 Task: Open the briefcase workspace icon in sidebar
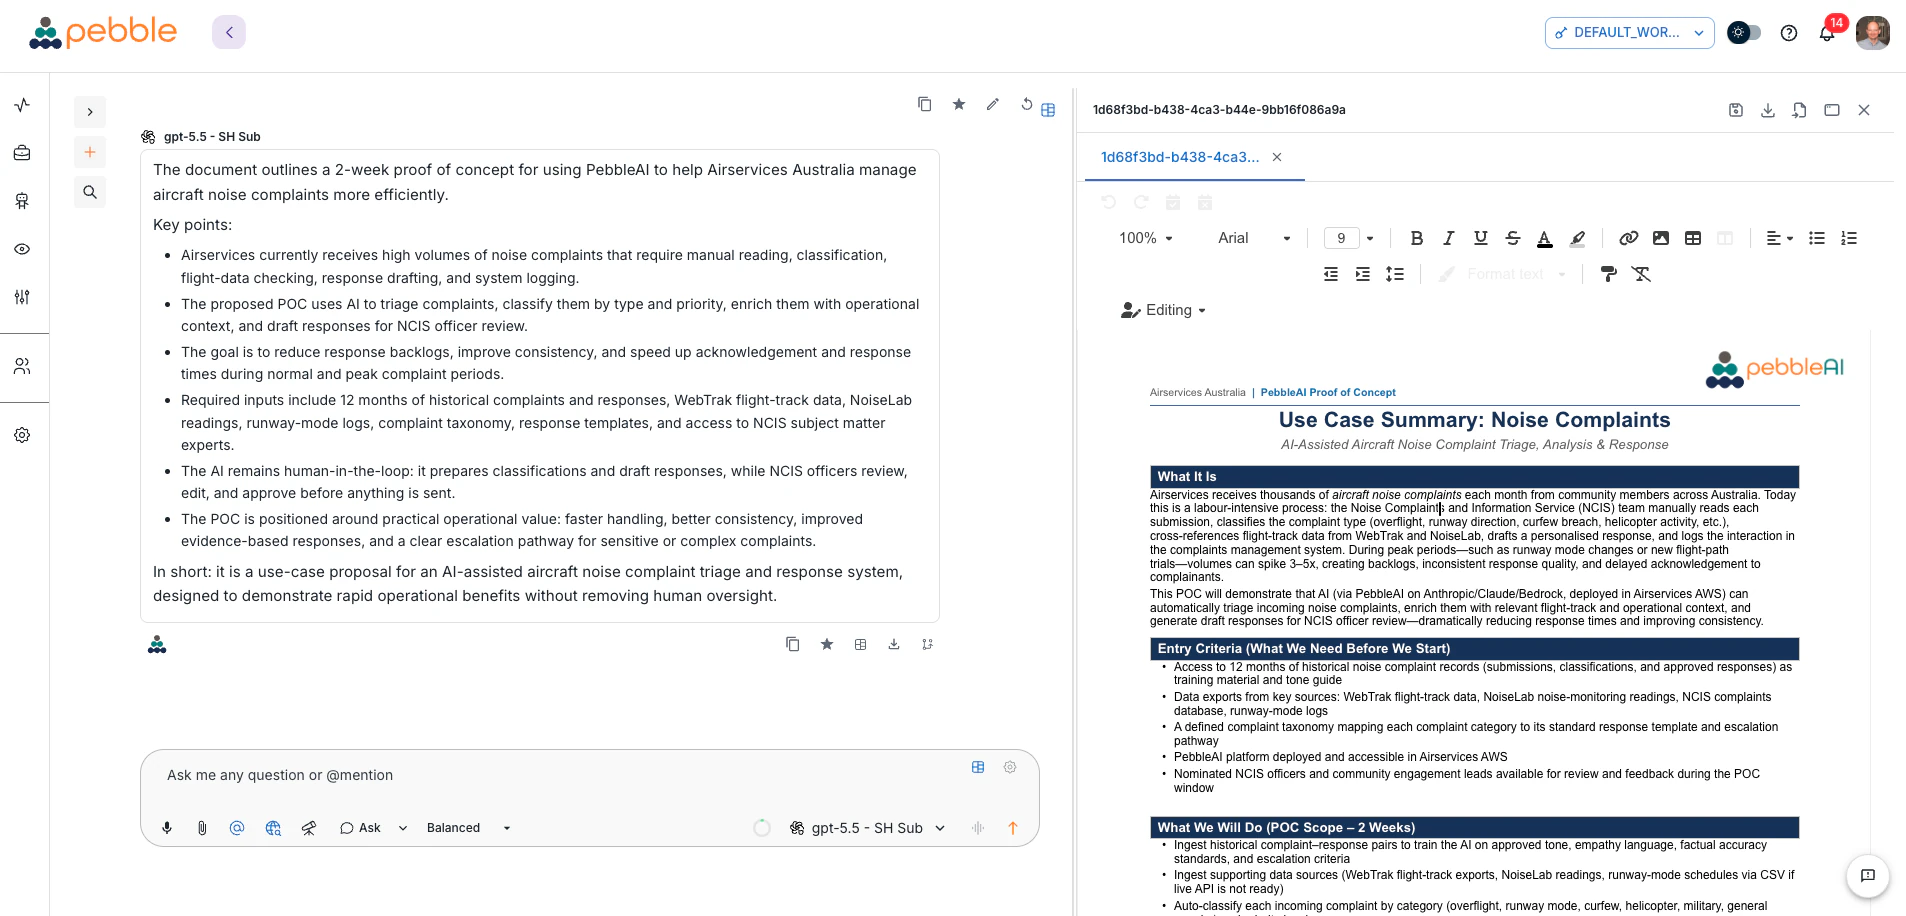coord(22,153)
